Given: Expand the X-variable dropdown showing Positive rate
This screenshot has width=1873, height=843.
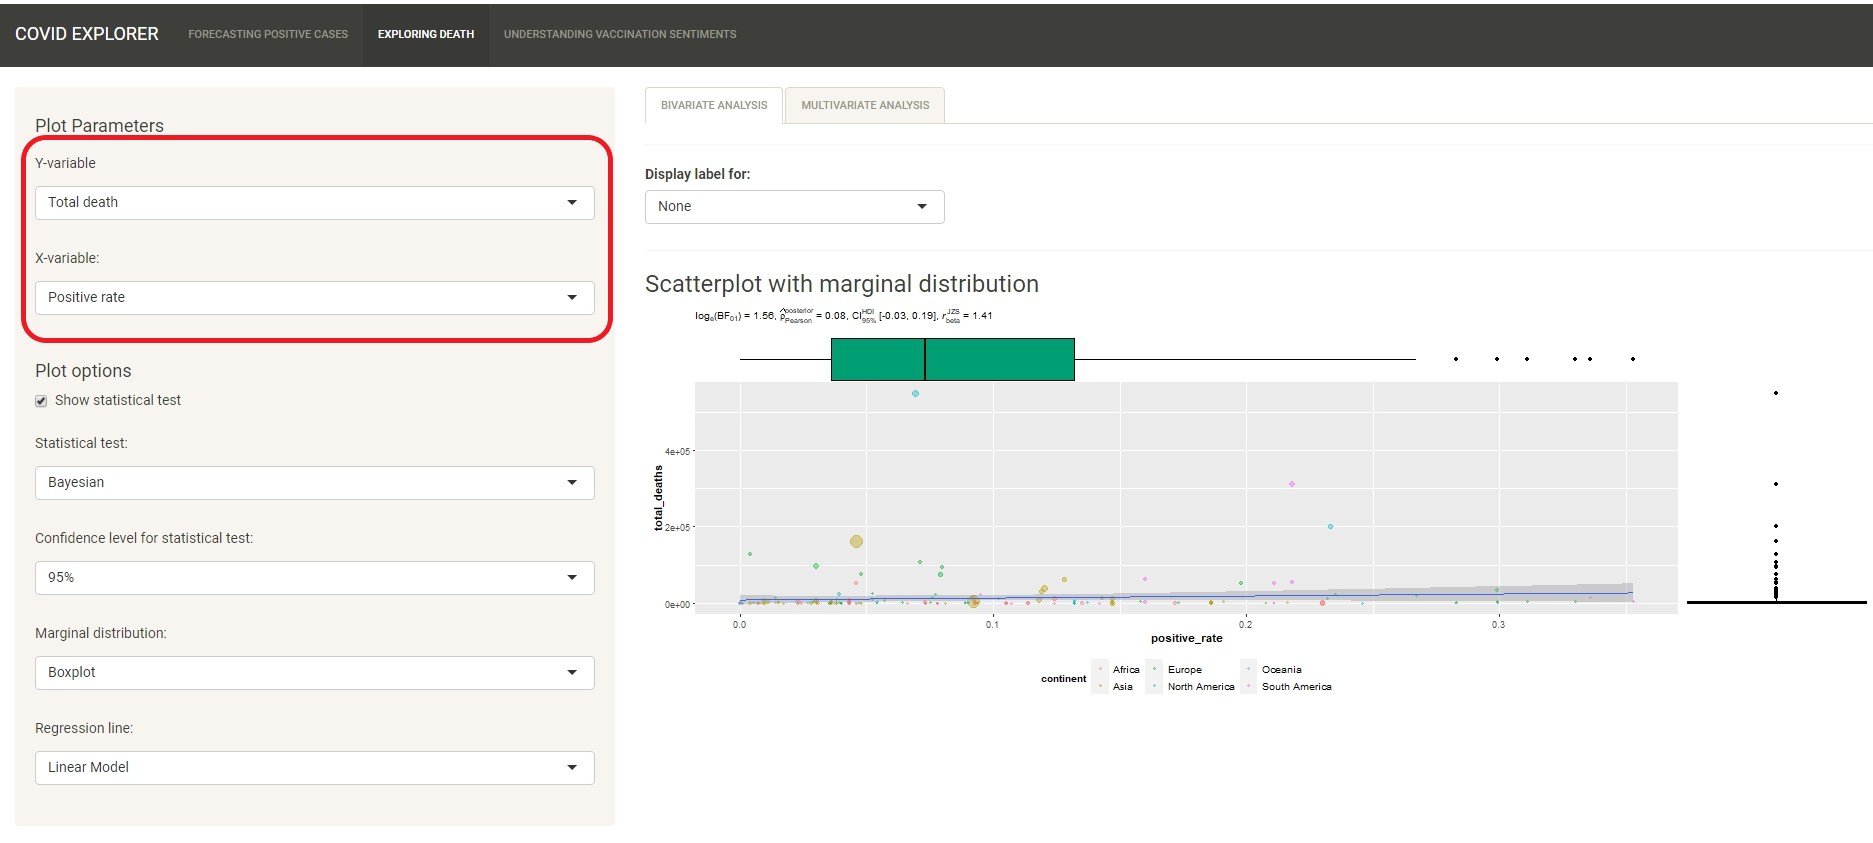Looking at the screenshot, I should (314, 298).
